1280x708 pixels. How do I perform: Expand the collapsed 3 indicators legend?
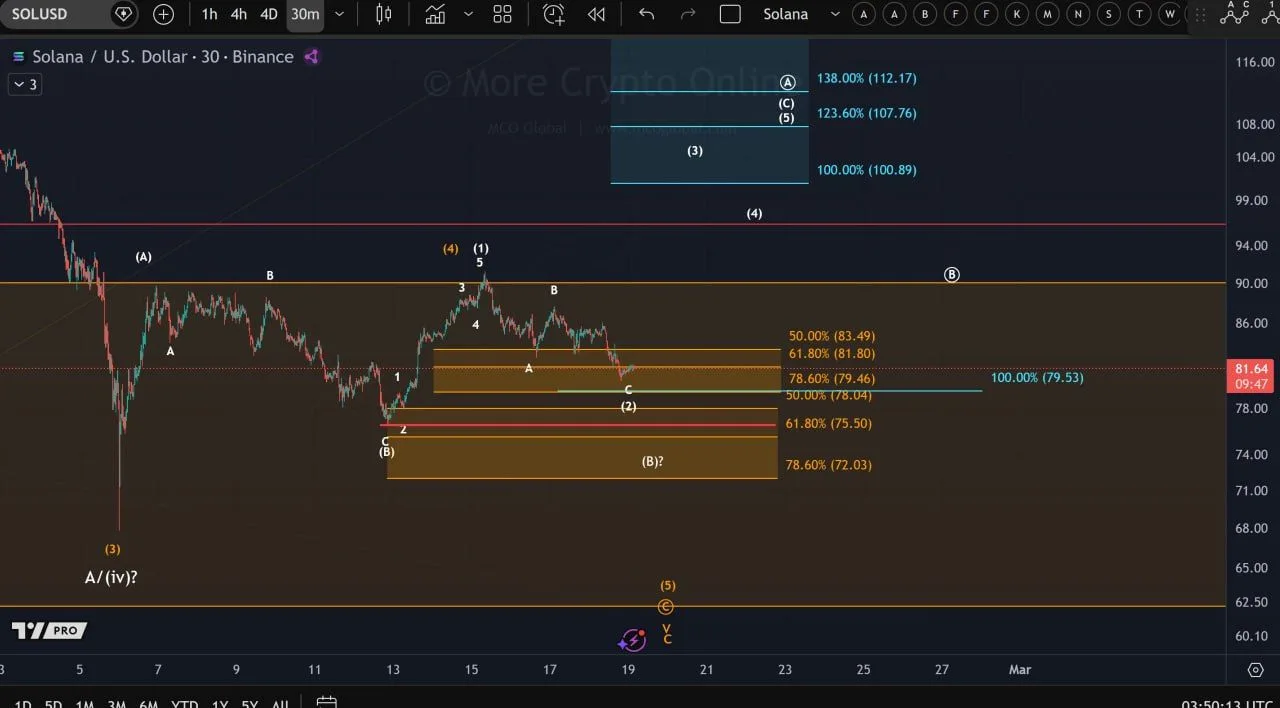pos(23,85)
